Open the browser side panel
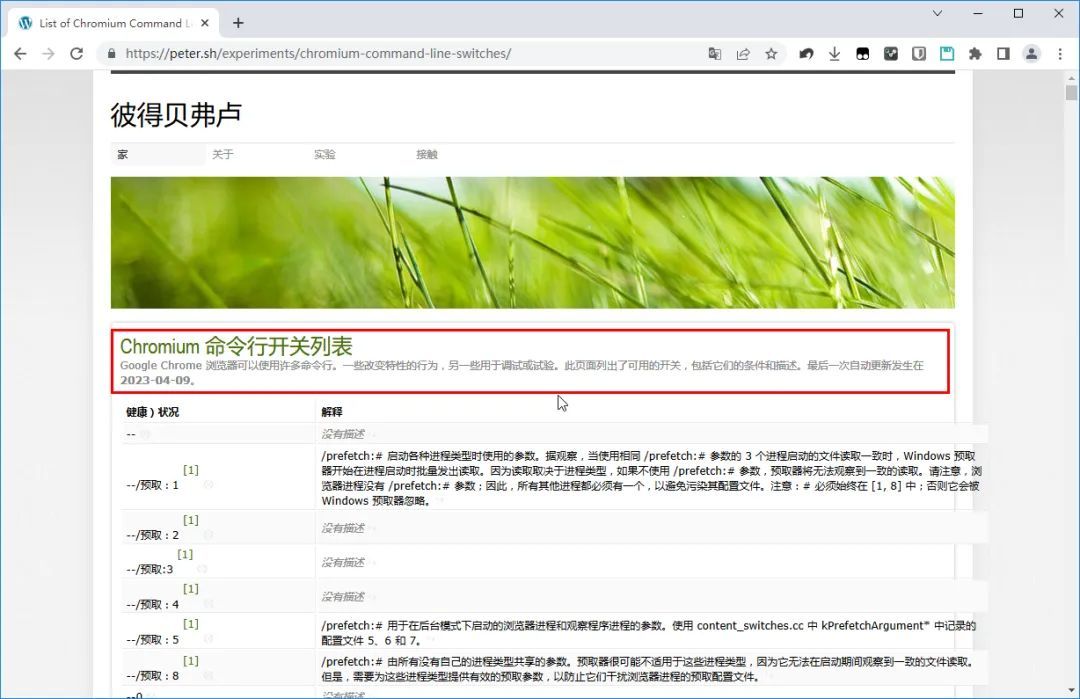This screenshot has width=1080, height=699. point(1003,54)
